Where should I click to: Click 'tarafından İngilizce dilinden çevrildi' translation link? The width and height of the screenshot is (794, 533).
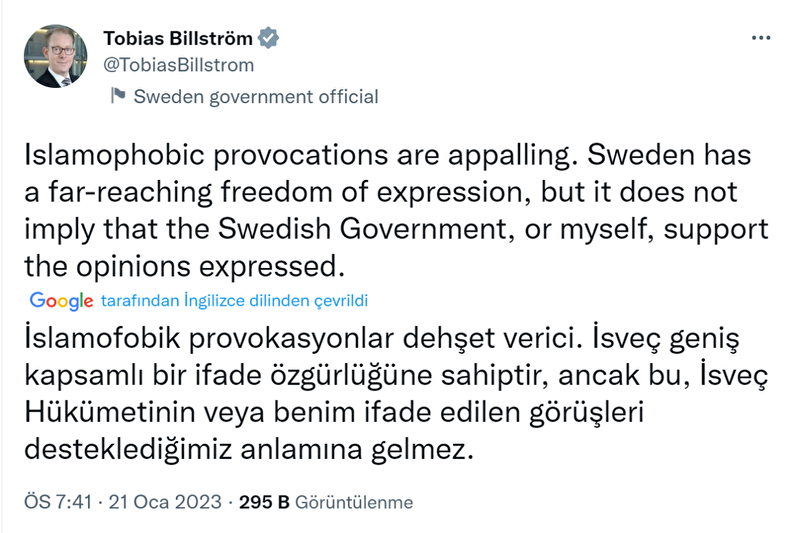tap(234, 300)
